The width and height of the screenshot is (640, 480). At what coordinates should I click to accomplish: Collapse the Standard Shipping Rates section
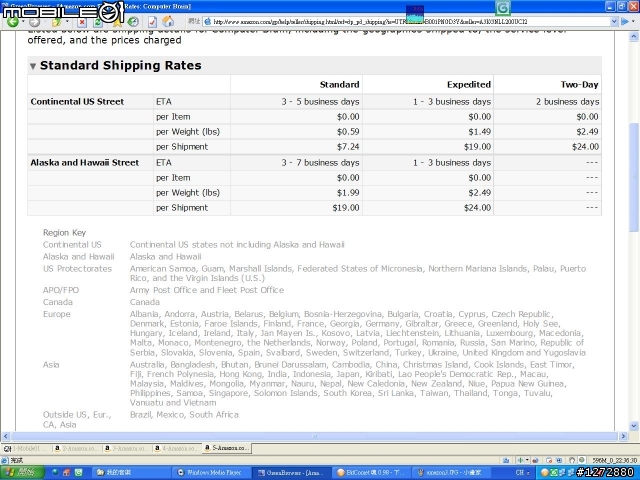coord(33,66)
